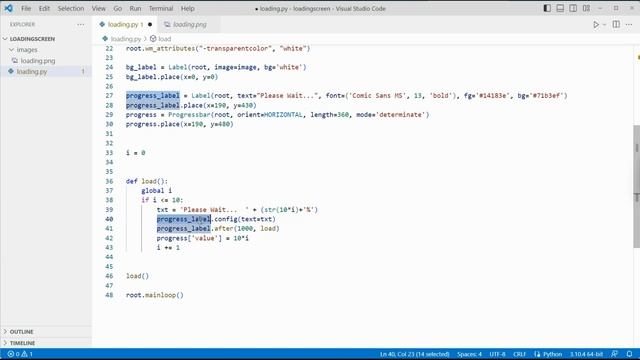This screenshot has width=640, height=360.
Task: Open the Selection menu
Action: pos(71,9)
